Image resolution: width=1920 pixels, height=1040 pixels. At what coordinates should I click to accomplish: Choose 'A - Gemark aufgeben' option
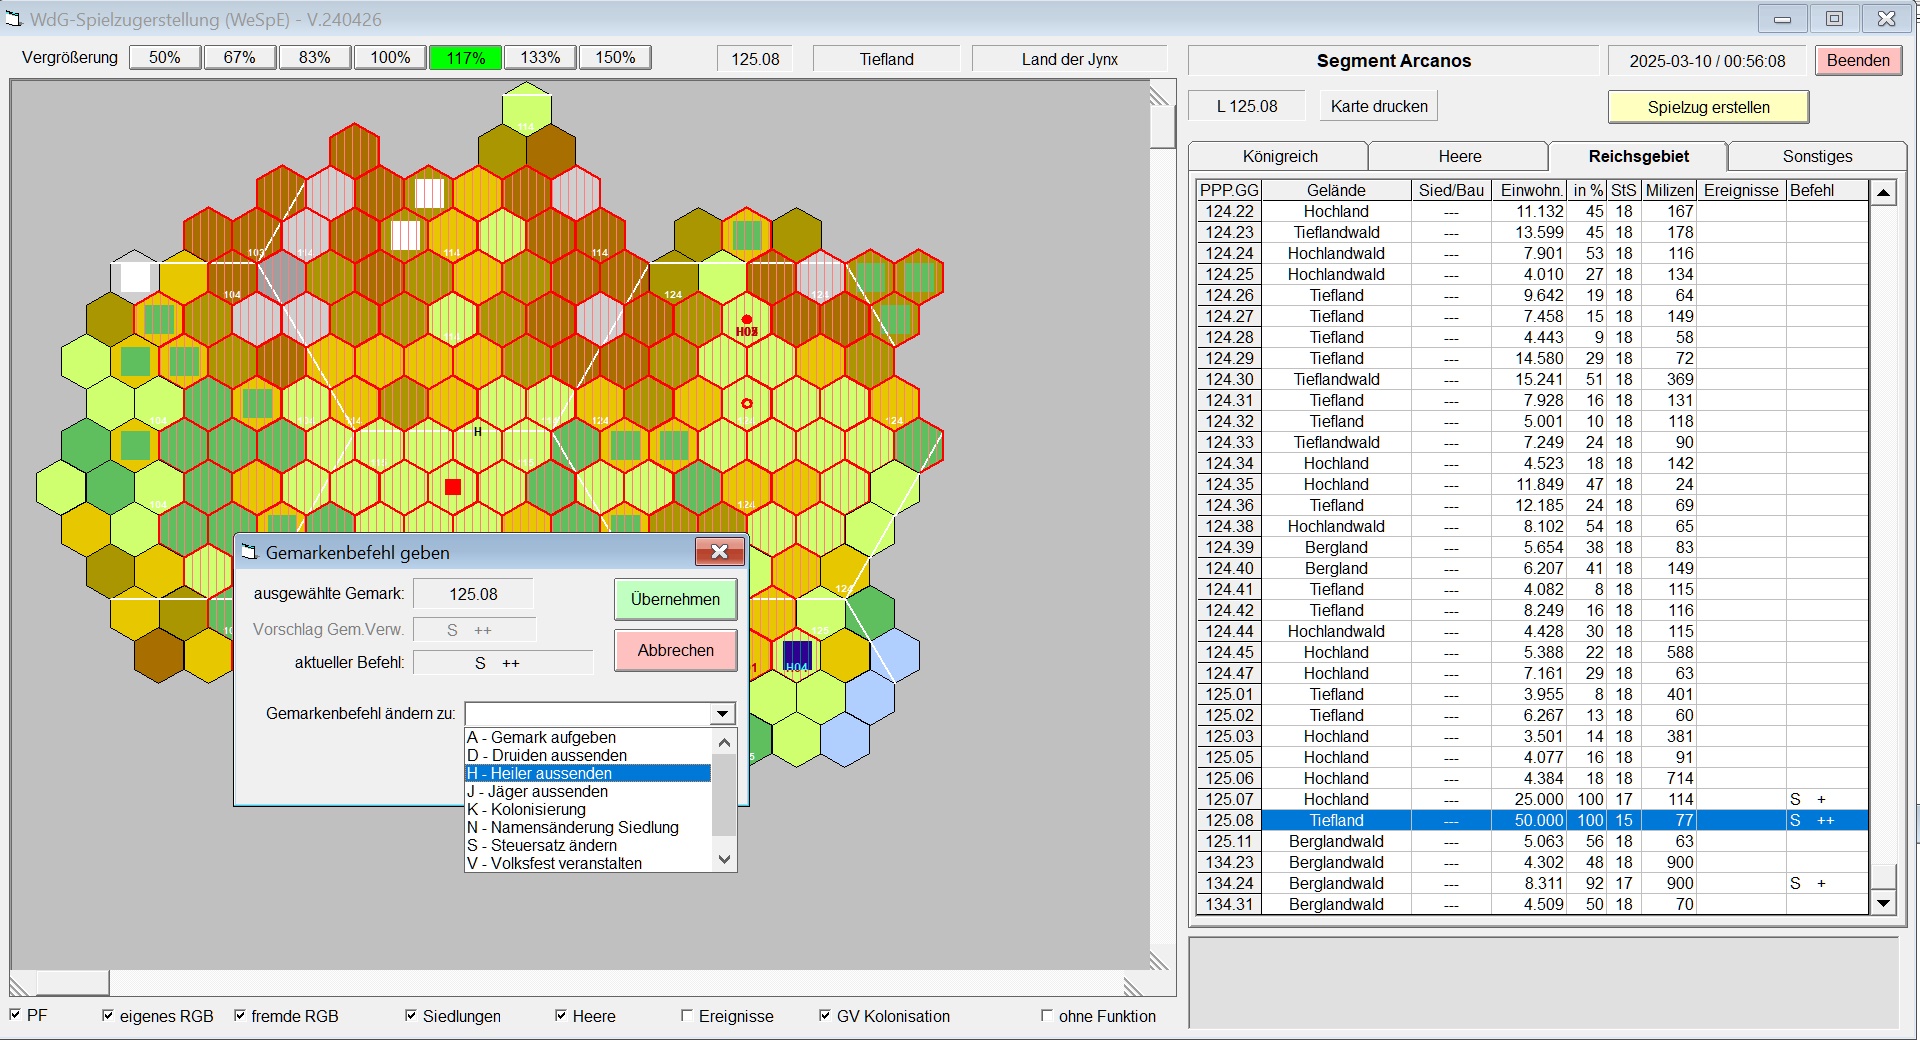click(x=588, y=737)
